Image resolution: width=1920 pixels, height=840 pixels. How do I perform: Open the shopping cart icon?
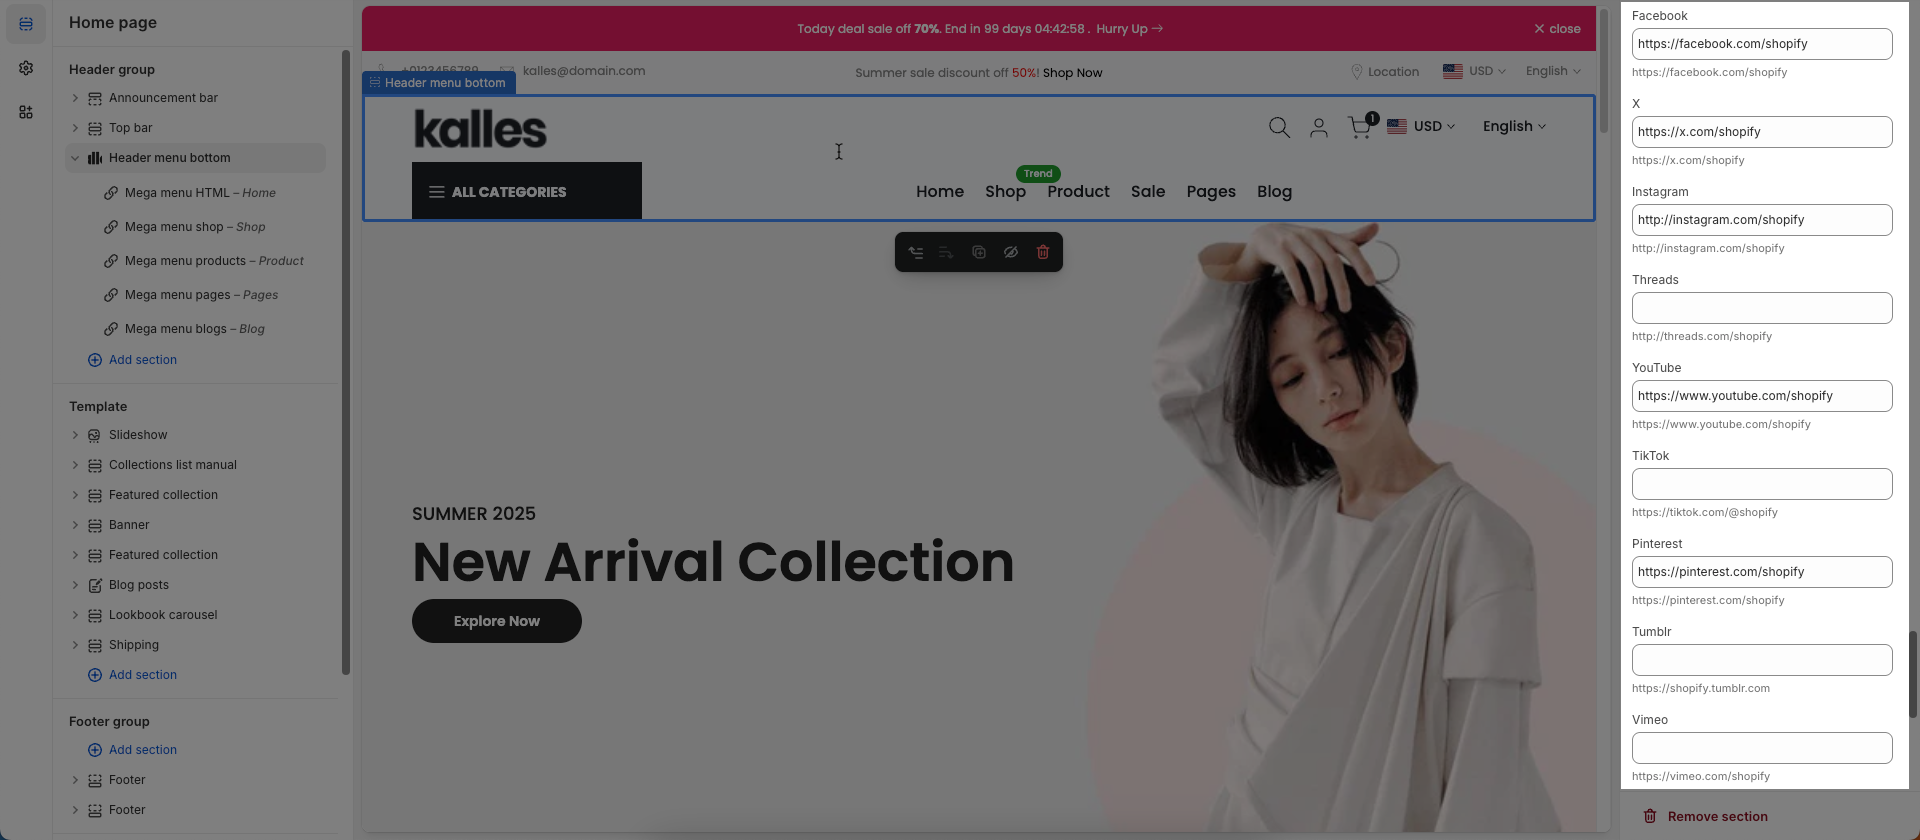[x=1361, y=126]
